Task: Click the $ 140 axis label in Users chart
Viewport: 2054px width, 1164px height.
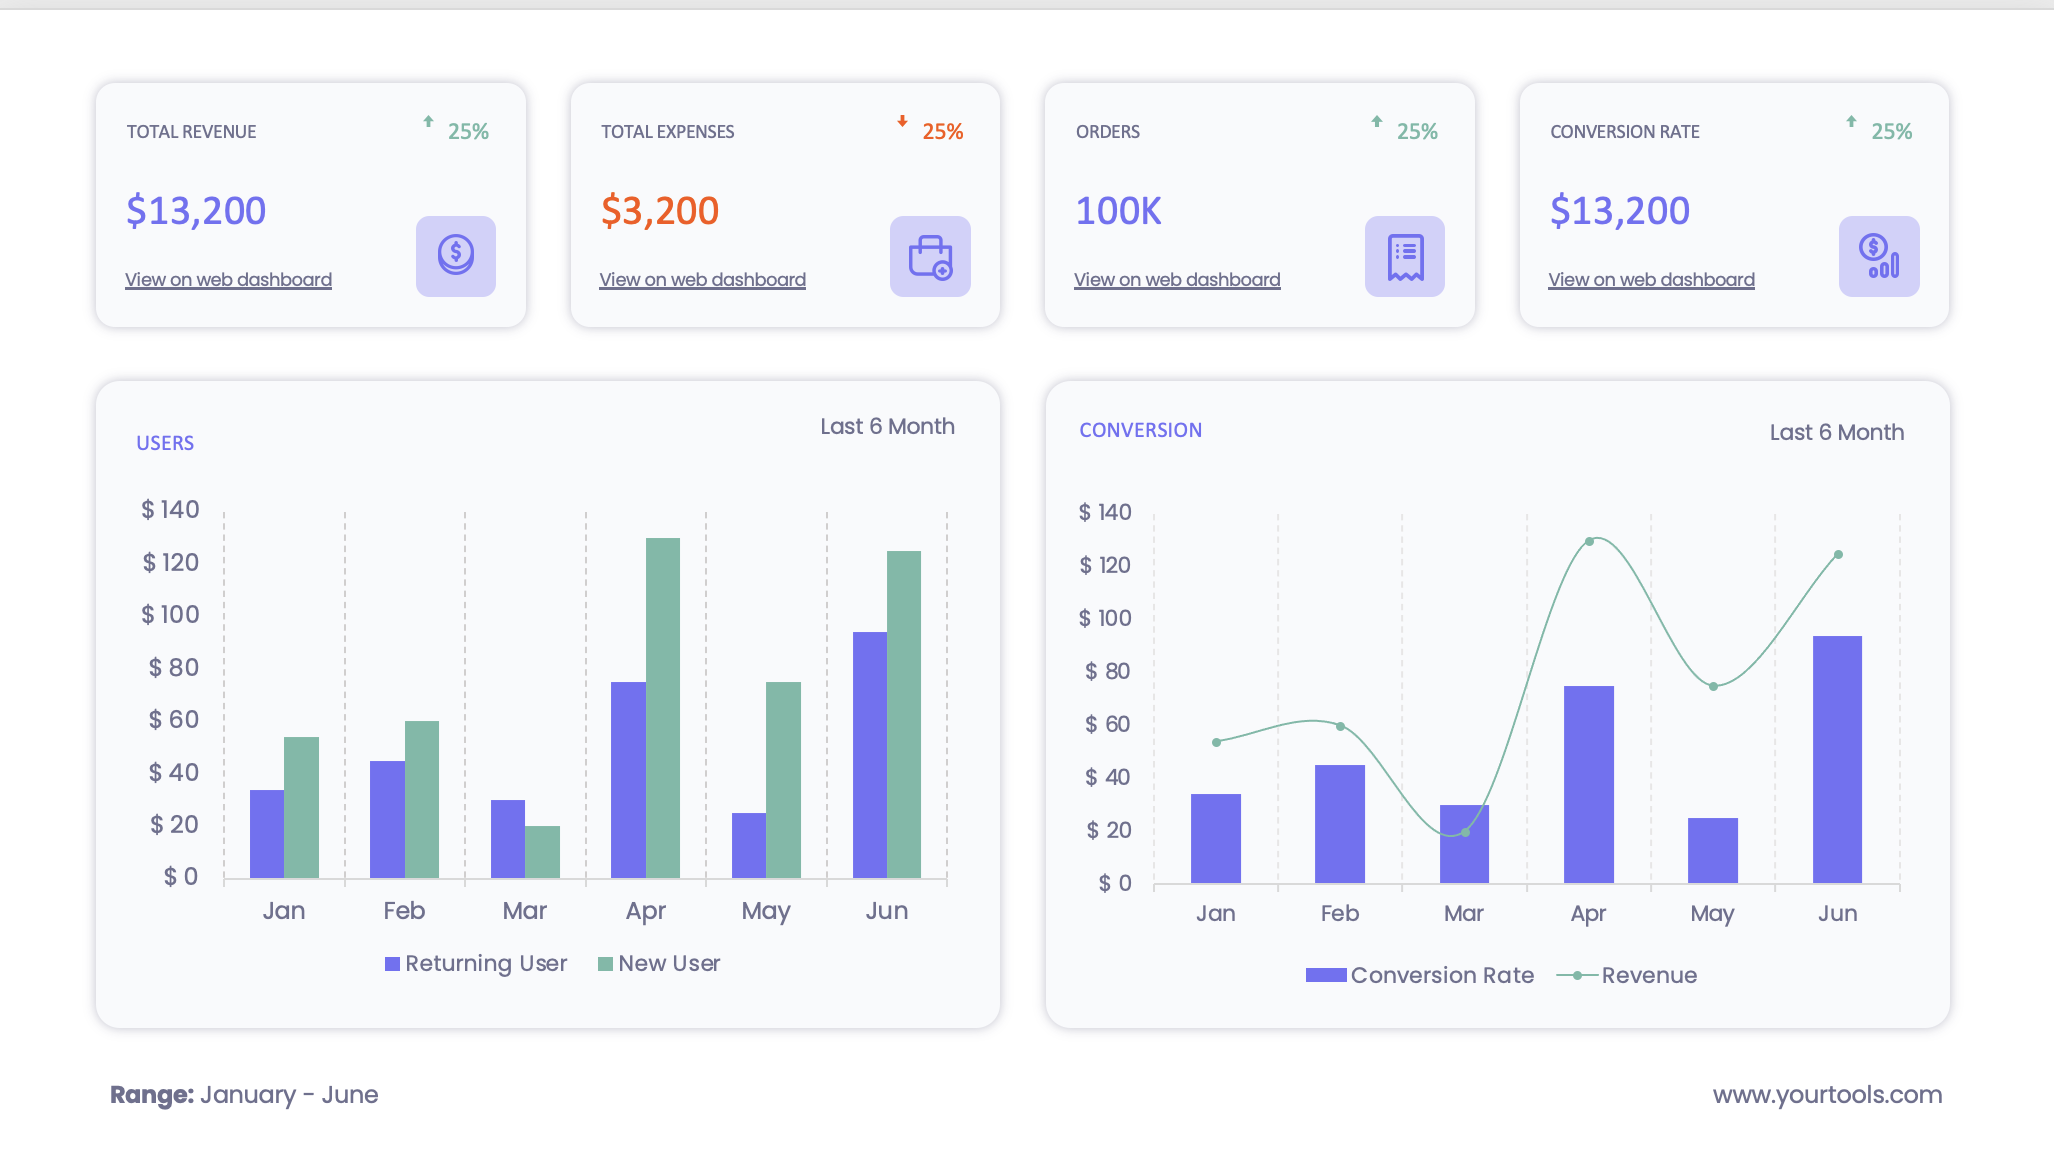Action: click(170, 510)
